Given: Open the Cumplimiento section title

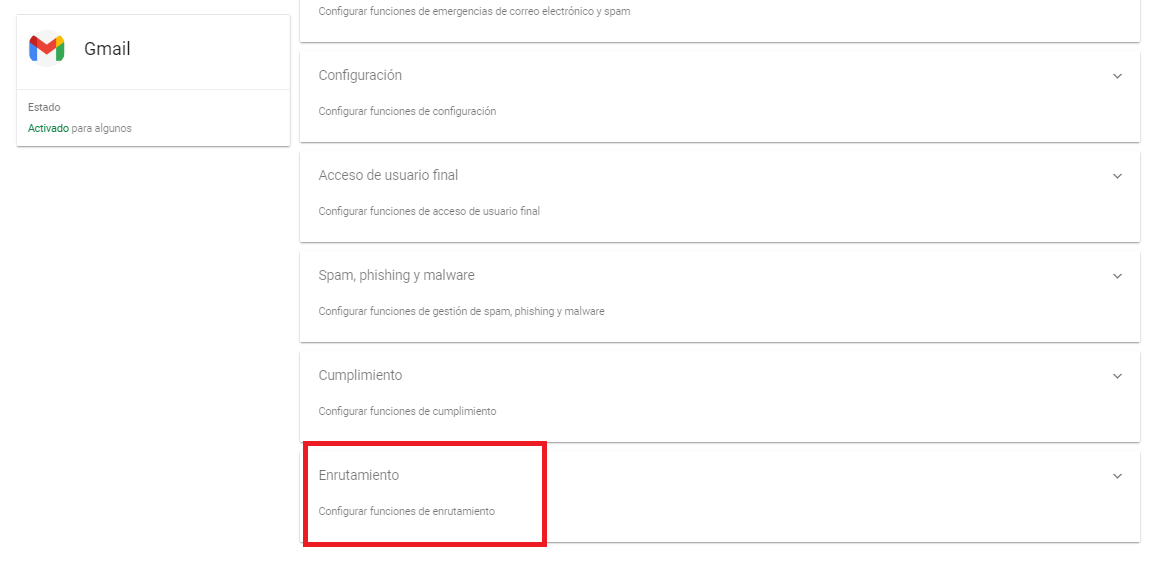Looking at the screenshot, I should [x=361, y=375].
